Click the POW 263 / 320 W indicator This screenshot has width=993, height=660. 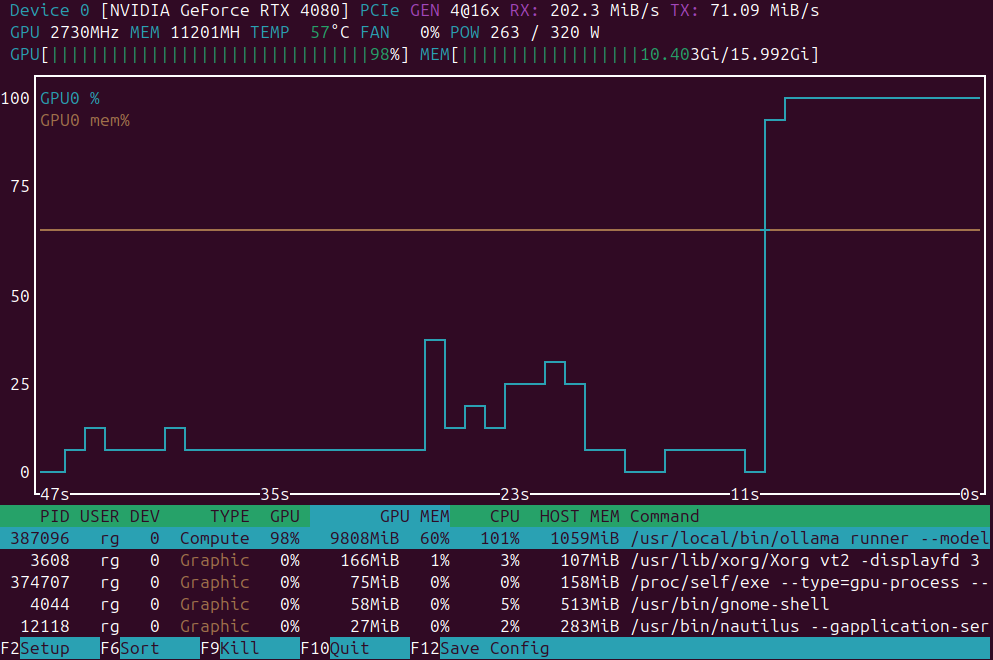coord(527,33)
